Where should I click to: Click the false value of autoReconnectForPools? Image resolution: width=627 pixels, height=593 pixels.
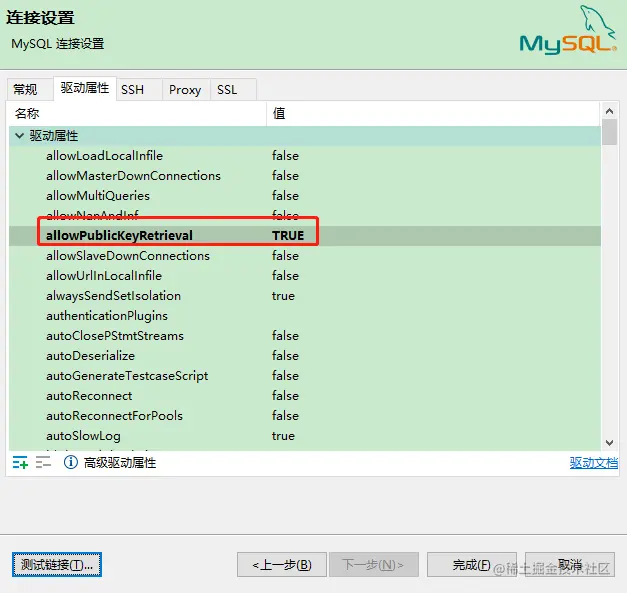click(x=285, y=416)
